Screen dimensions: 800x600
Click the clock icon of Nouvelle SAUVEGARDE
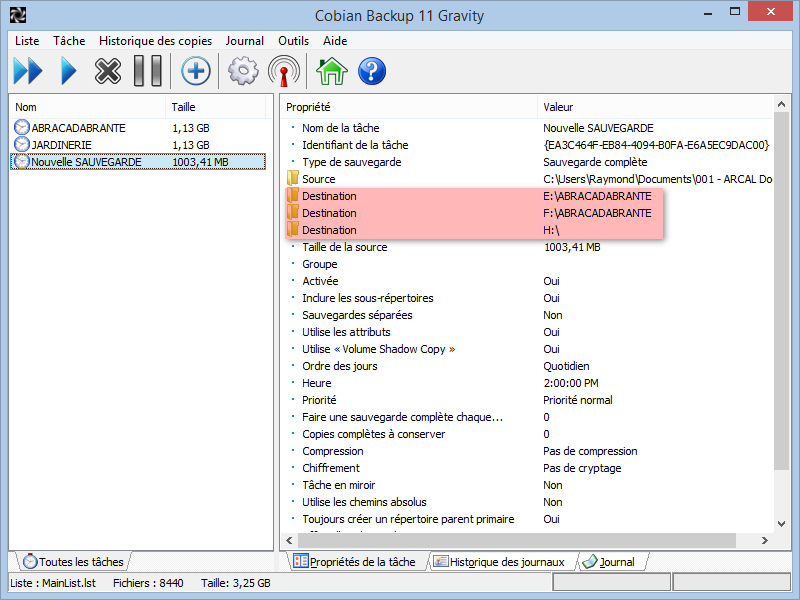pyautogui.click(x=22, y=162)
